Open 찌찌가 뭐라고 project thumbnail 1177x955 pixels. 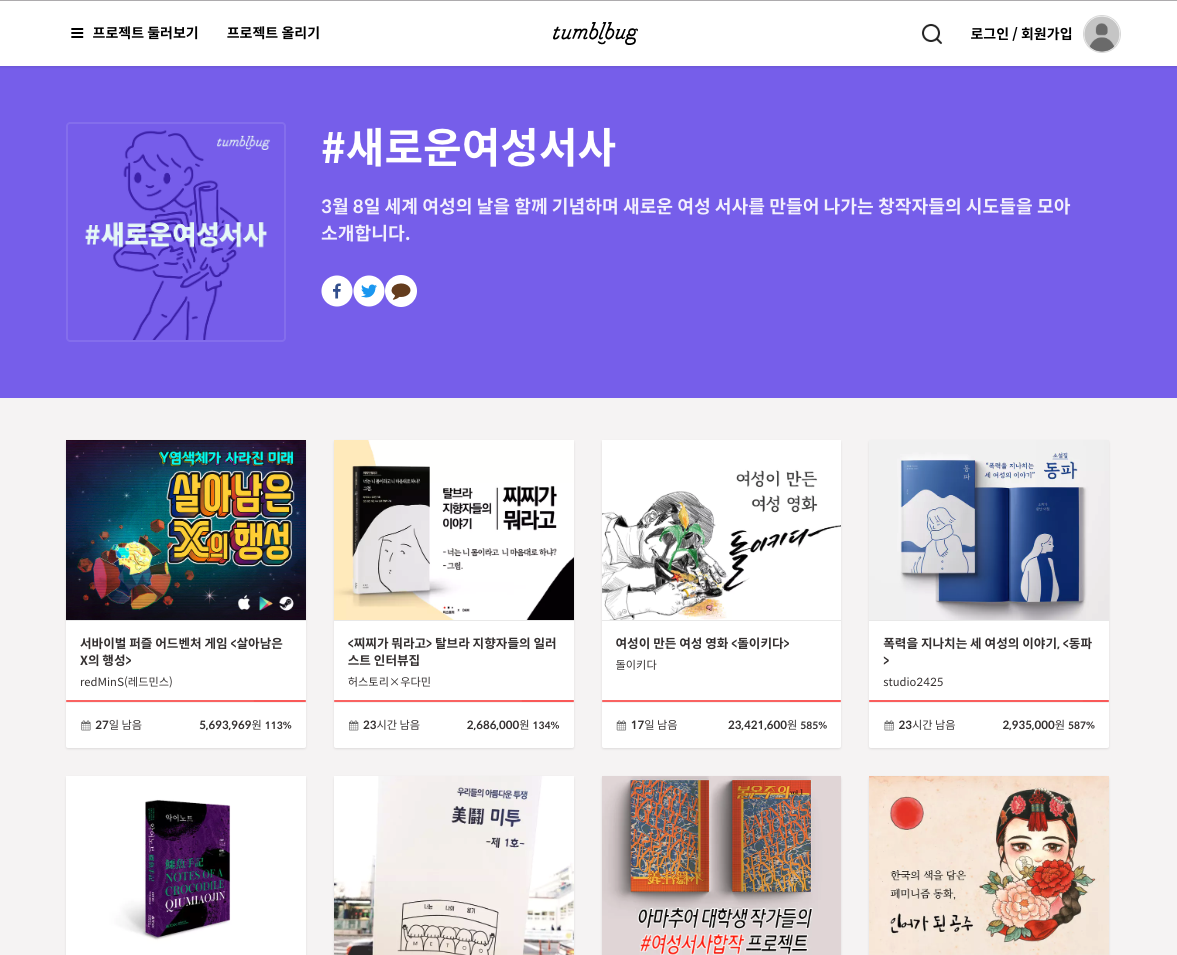pyautogui.click(x=453, y=530)
